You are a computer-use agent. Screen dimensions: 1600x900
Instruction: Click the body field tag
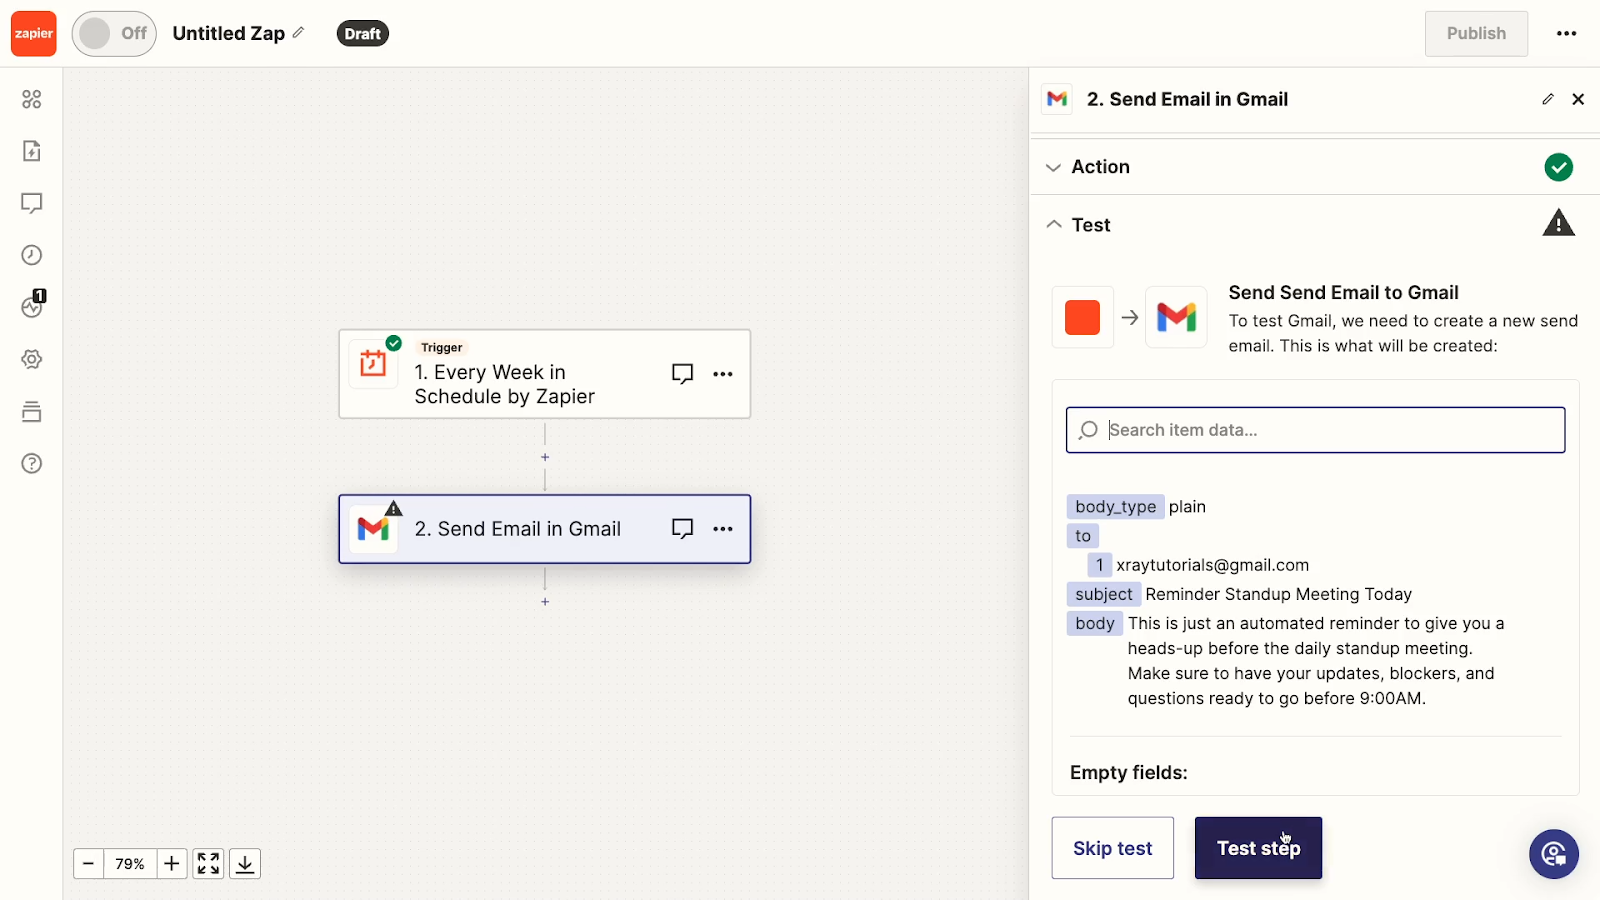point(1095,623)
